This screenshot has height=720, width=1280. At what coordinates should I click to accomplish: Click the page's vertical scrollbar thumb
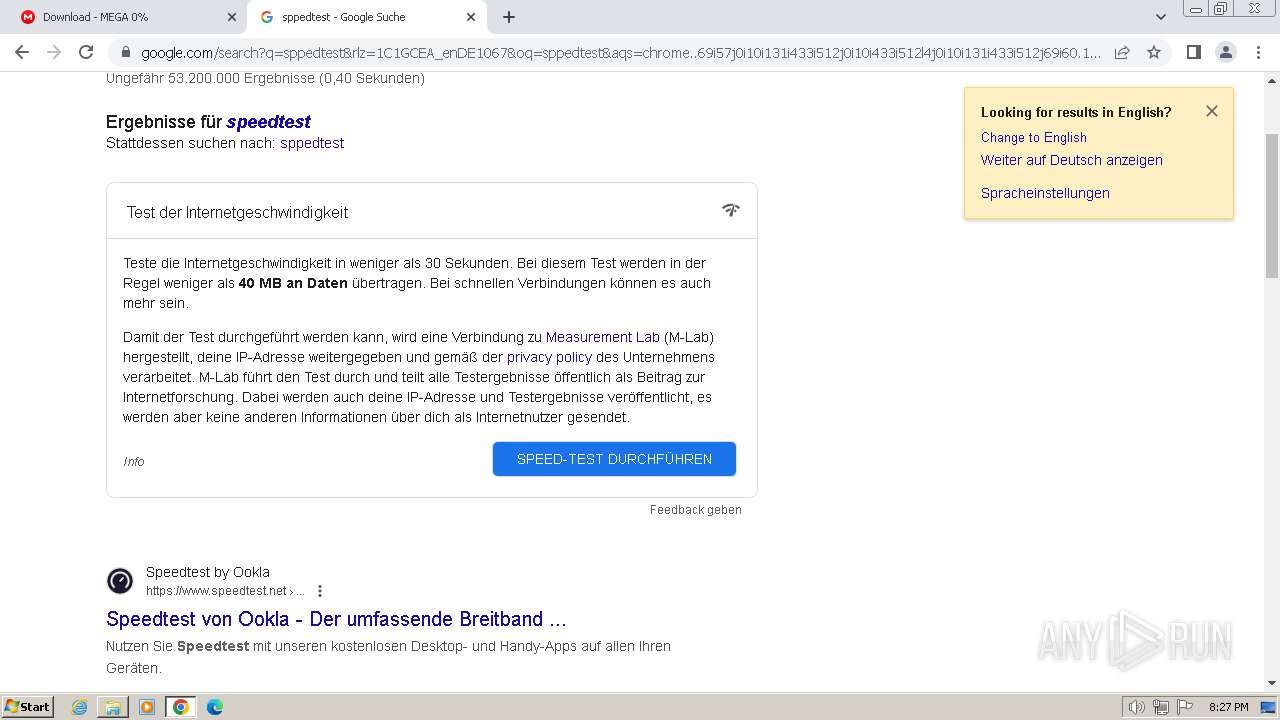(x=1272, y=205)
